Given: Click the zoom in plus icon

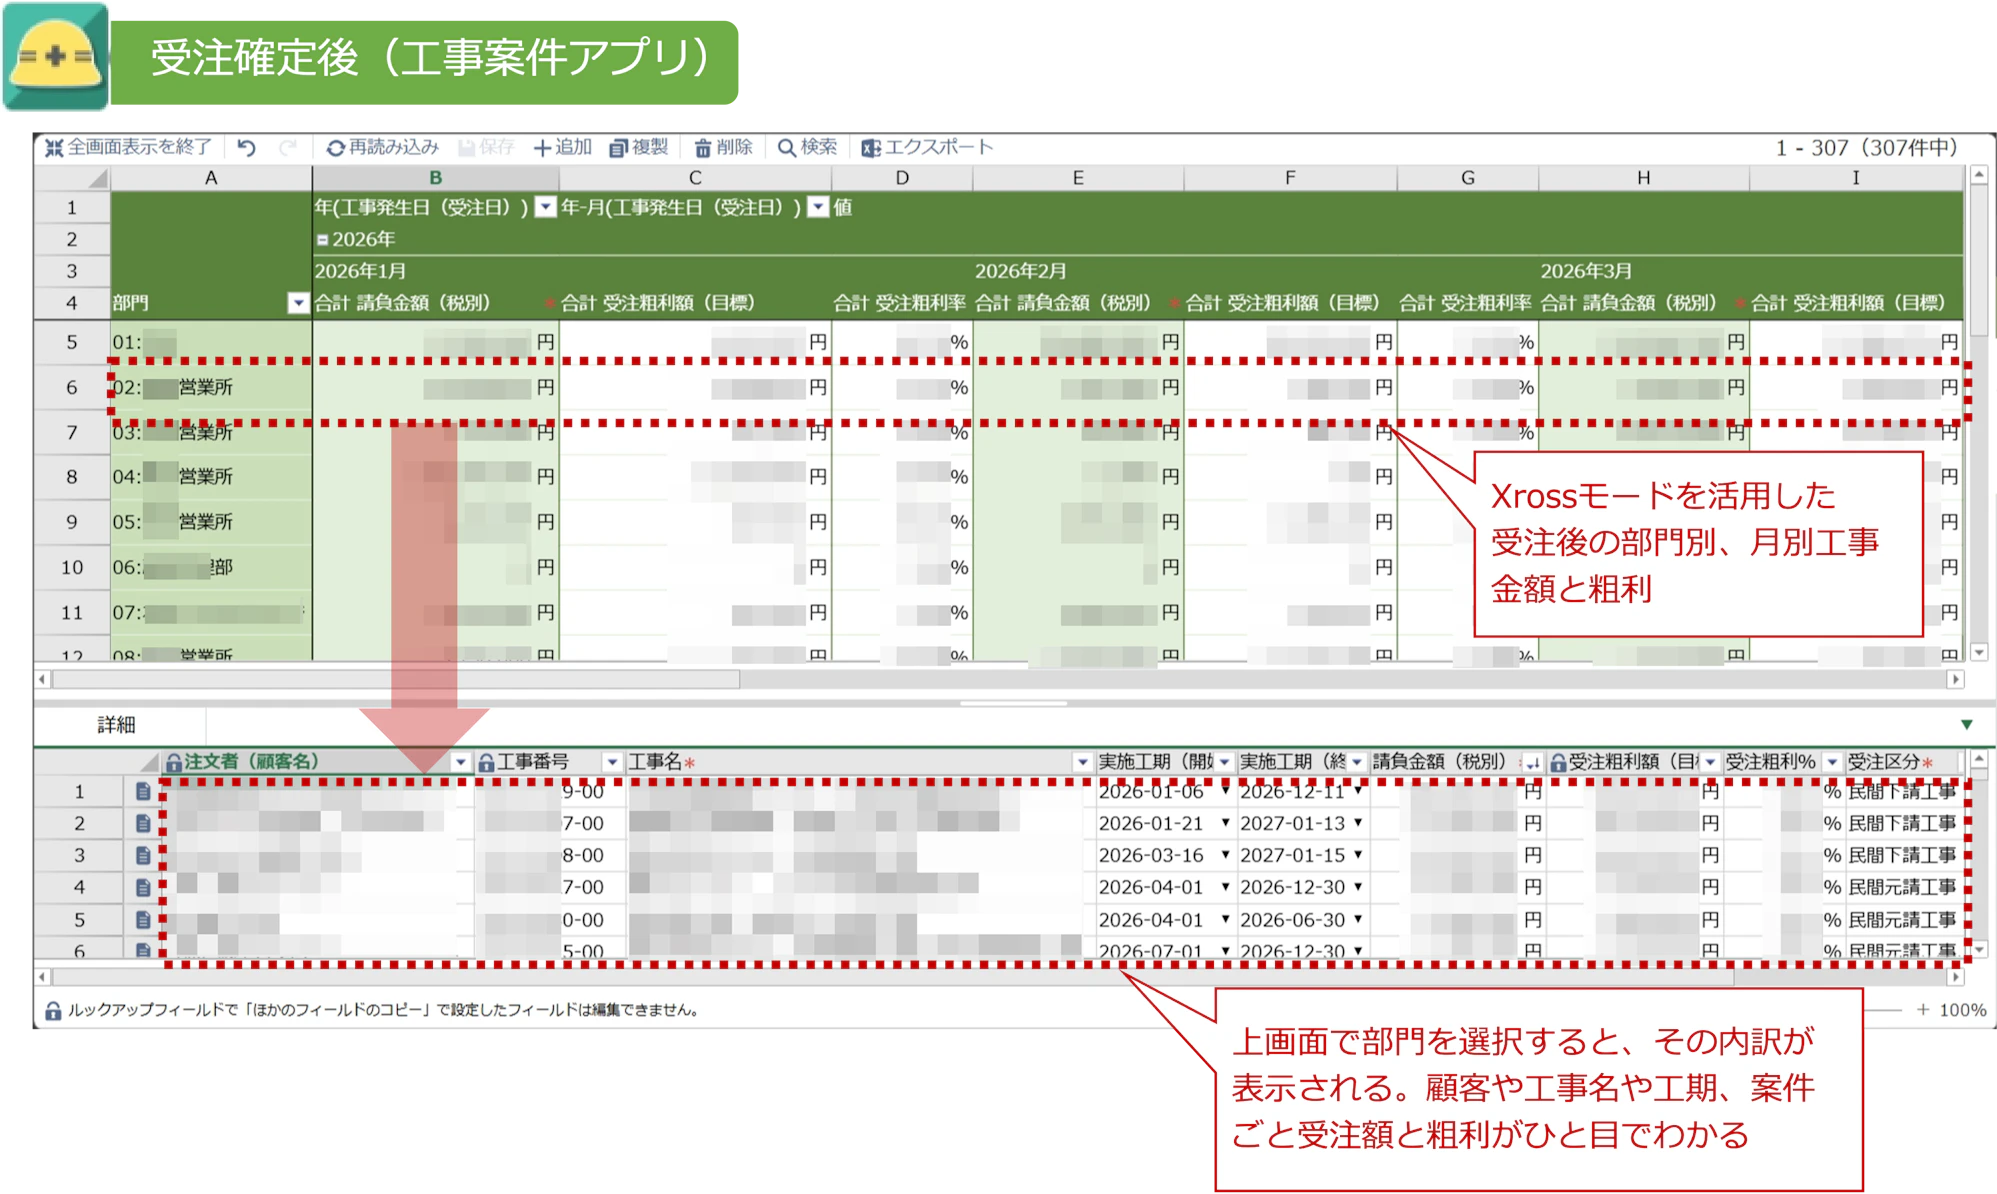Looking at the screenshot, I should click(x=1922, y=1010).
